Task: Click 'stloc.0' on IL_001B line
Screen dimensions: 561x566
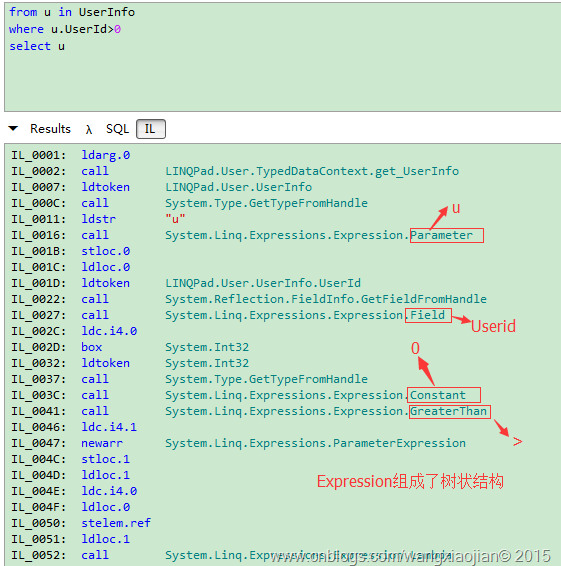Action: [x=106, y=251]
